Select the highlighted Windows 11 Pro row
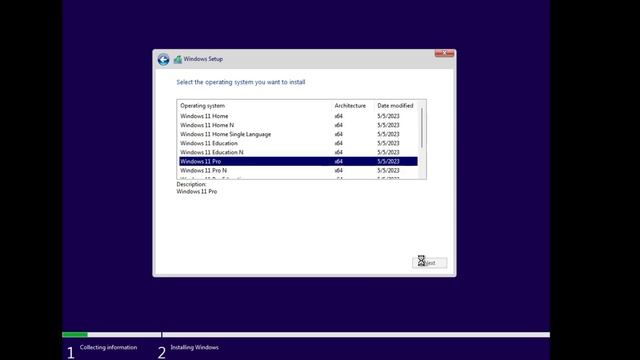 pyautogui.click(x=298, y=161)
